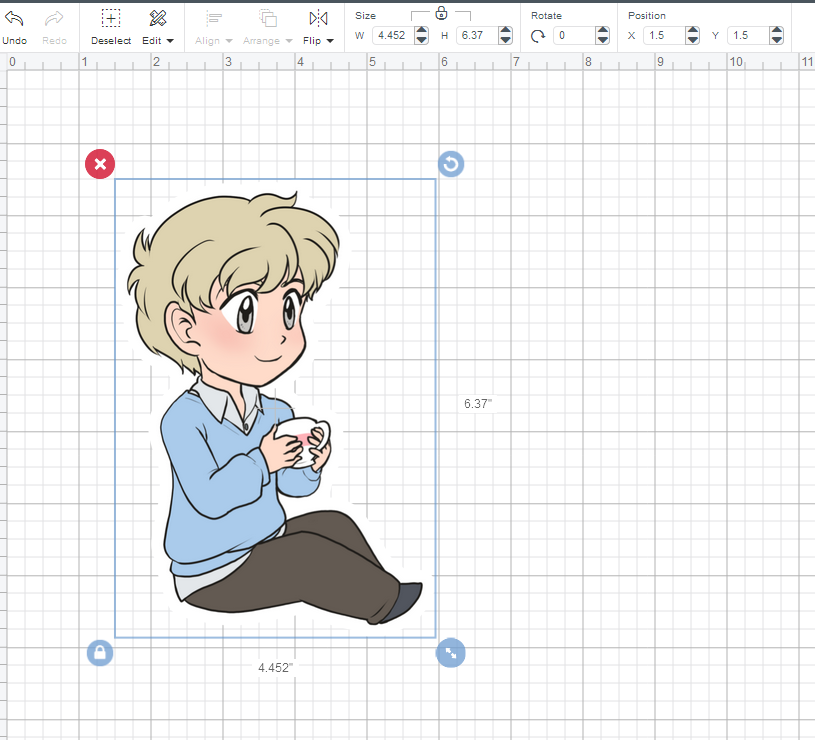Decrease width with down stepper arrow
Screen dimensions: 815x740
(422, 40)
